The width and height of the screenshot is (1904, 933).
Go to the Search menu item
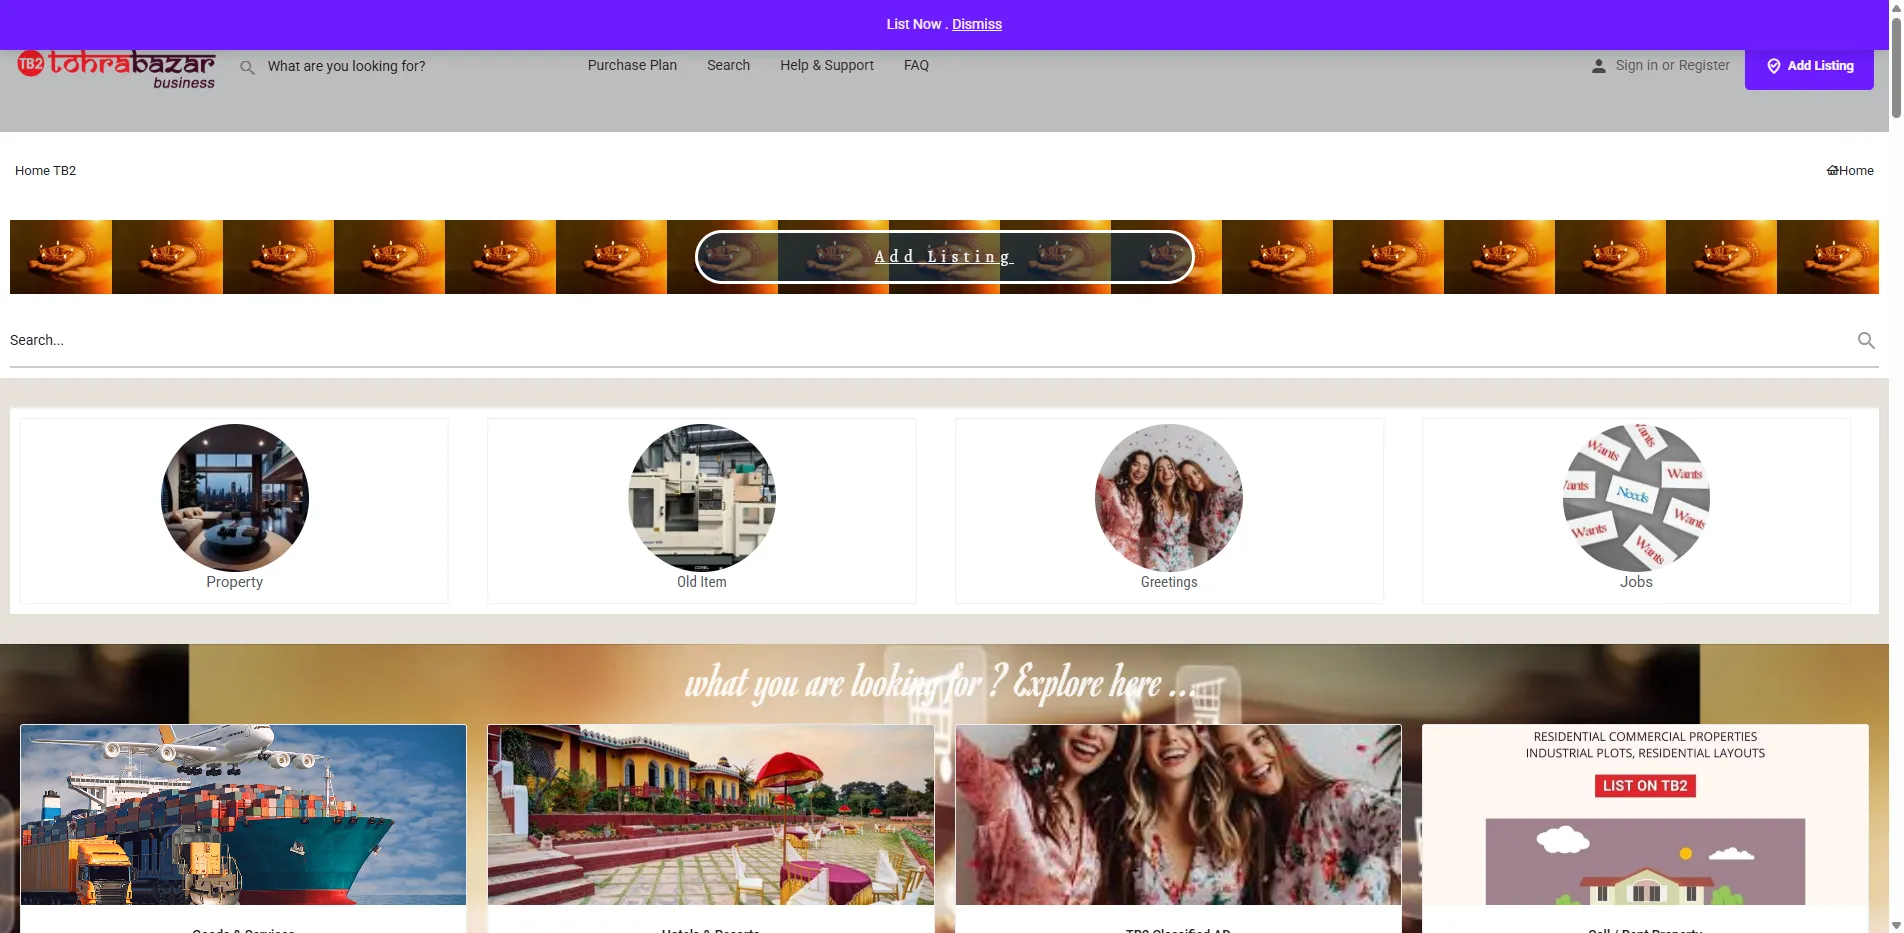click(x=728, y=65)
